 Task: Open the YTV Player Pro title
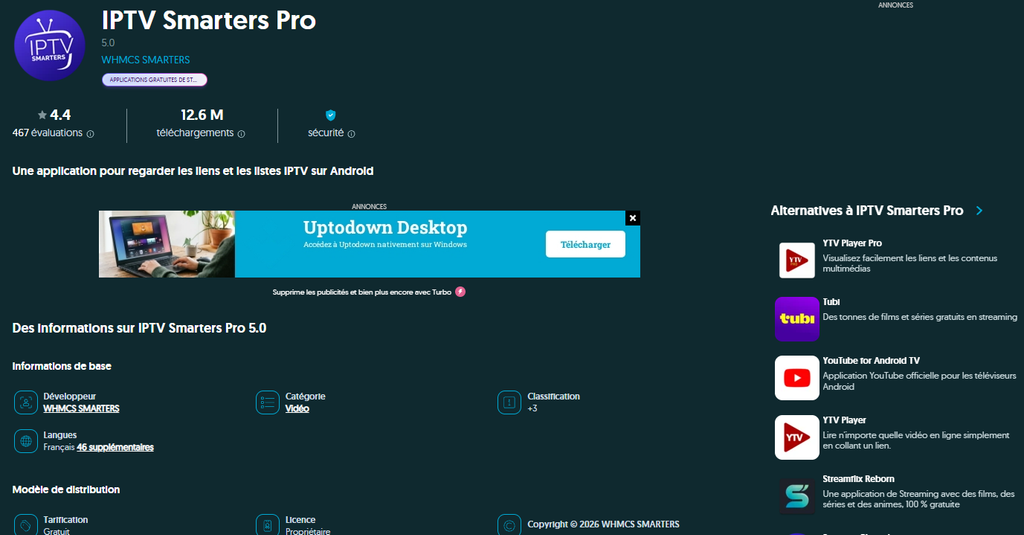(852, 243)
